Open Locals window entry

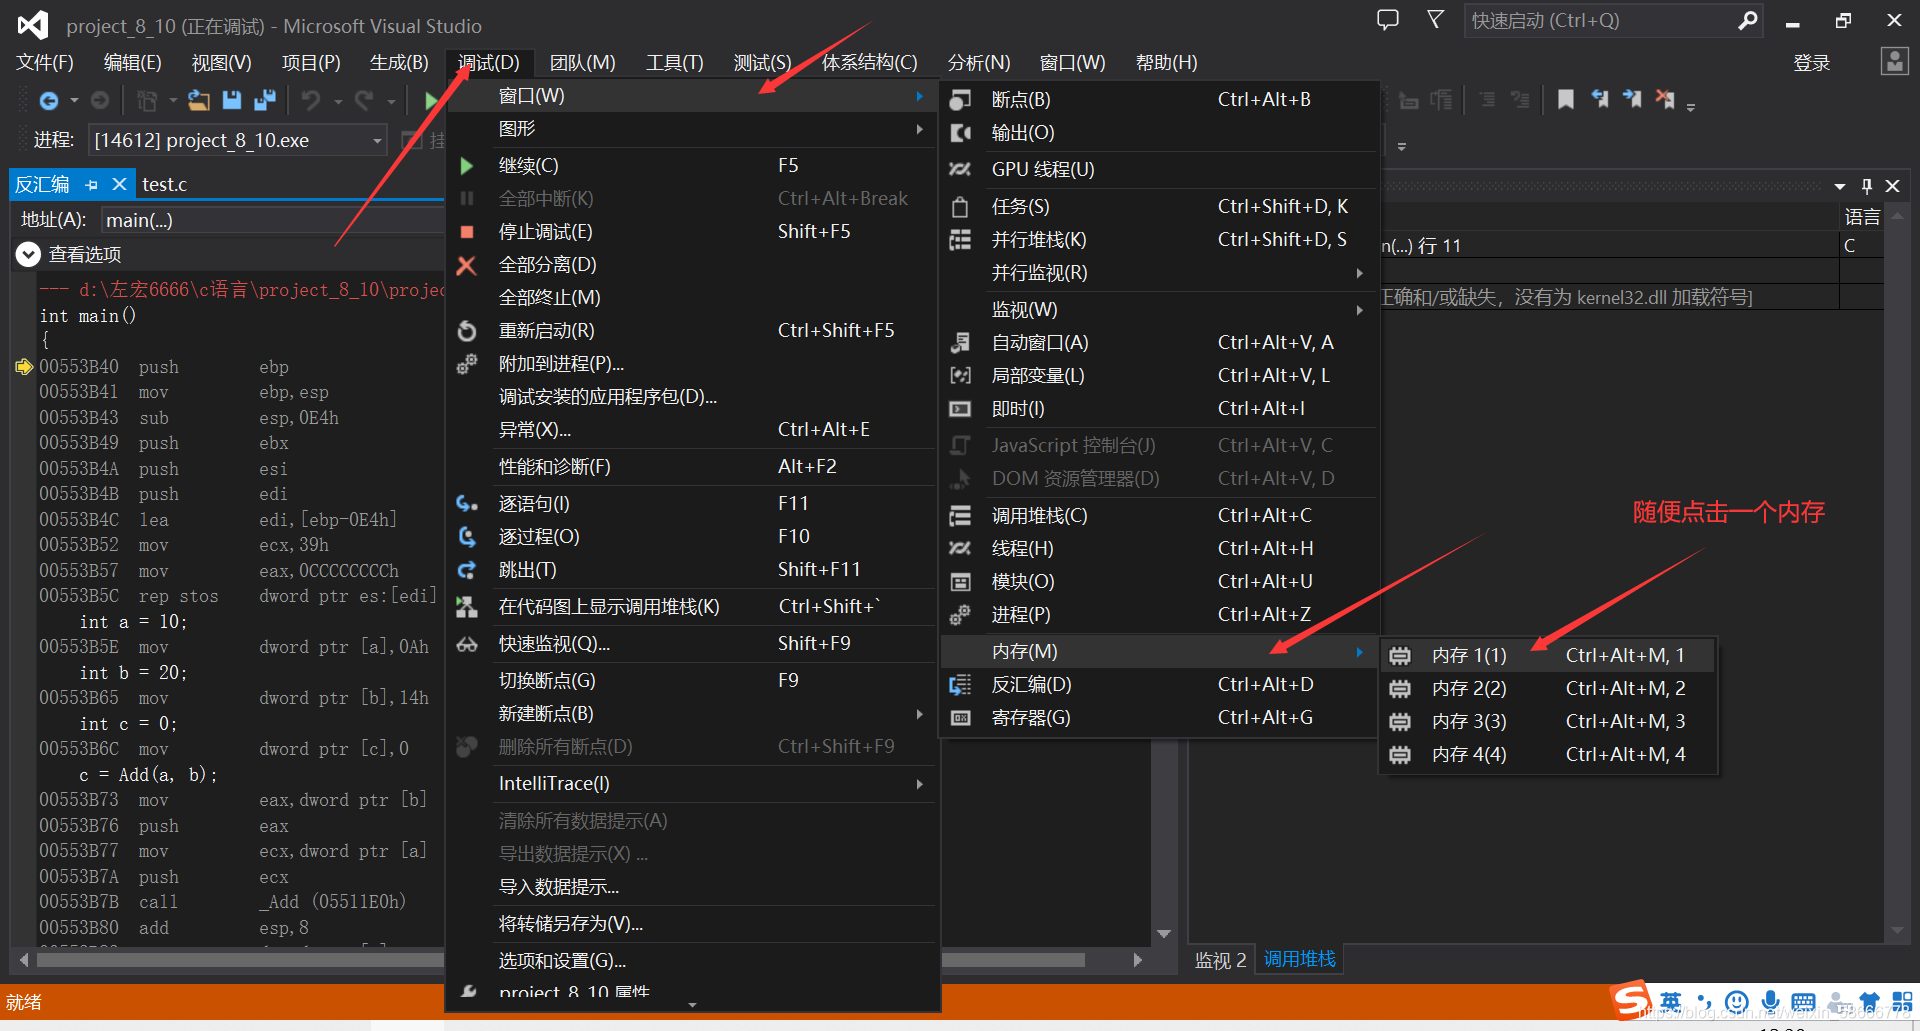1159,375
